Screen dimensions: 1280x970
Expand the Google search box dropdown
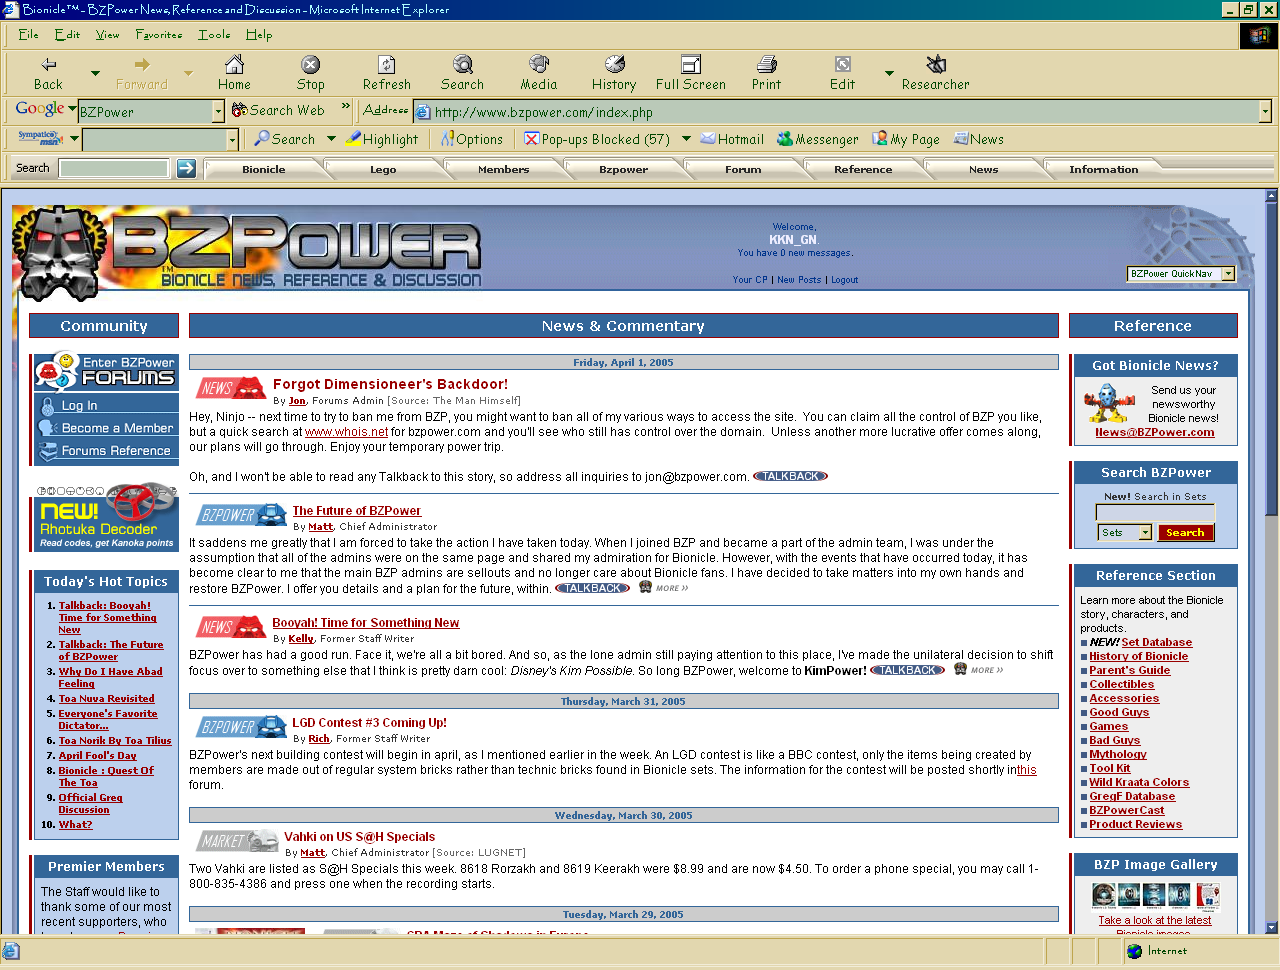pyautogui.click(x=218, y=111)
